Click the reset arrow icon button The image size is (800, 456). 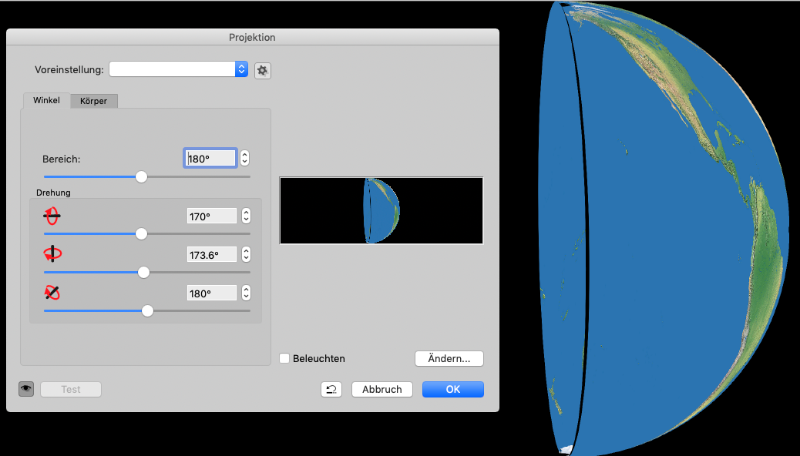pos(331,389)
